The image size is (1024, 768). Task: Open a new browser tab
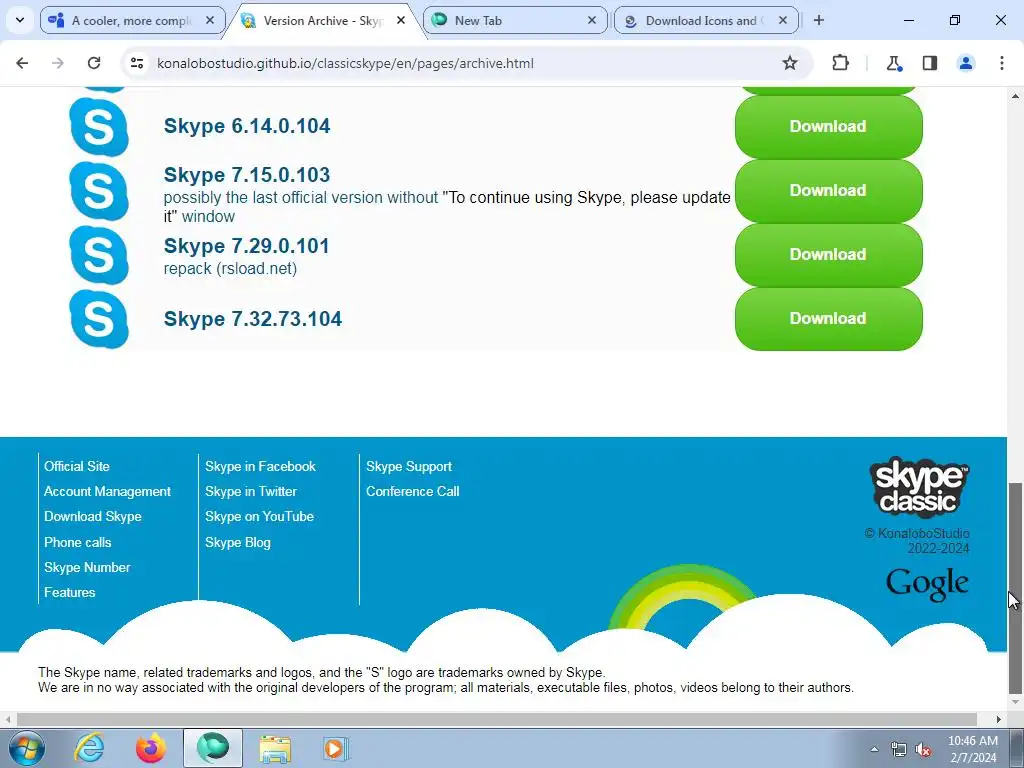point(819,20)
